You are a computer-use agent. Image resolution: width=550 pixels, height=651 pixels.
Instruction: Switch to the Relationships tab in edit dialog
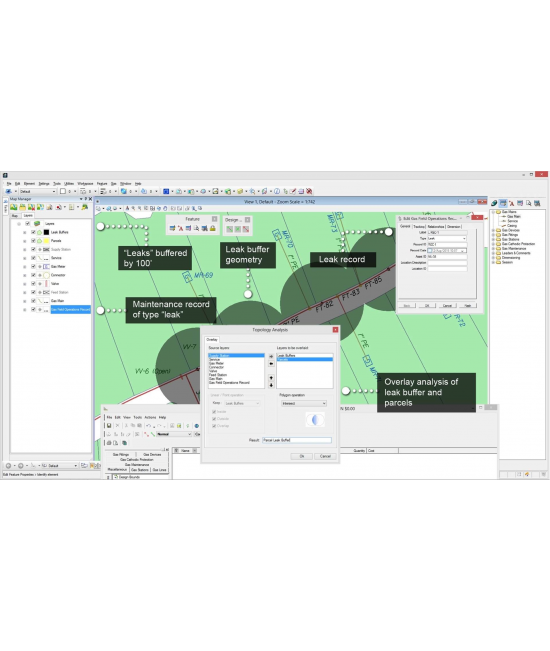click(436, 227)
